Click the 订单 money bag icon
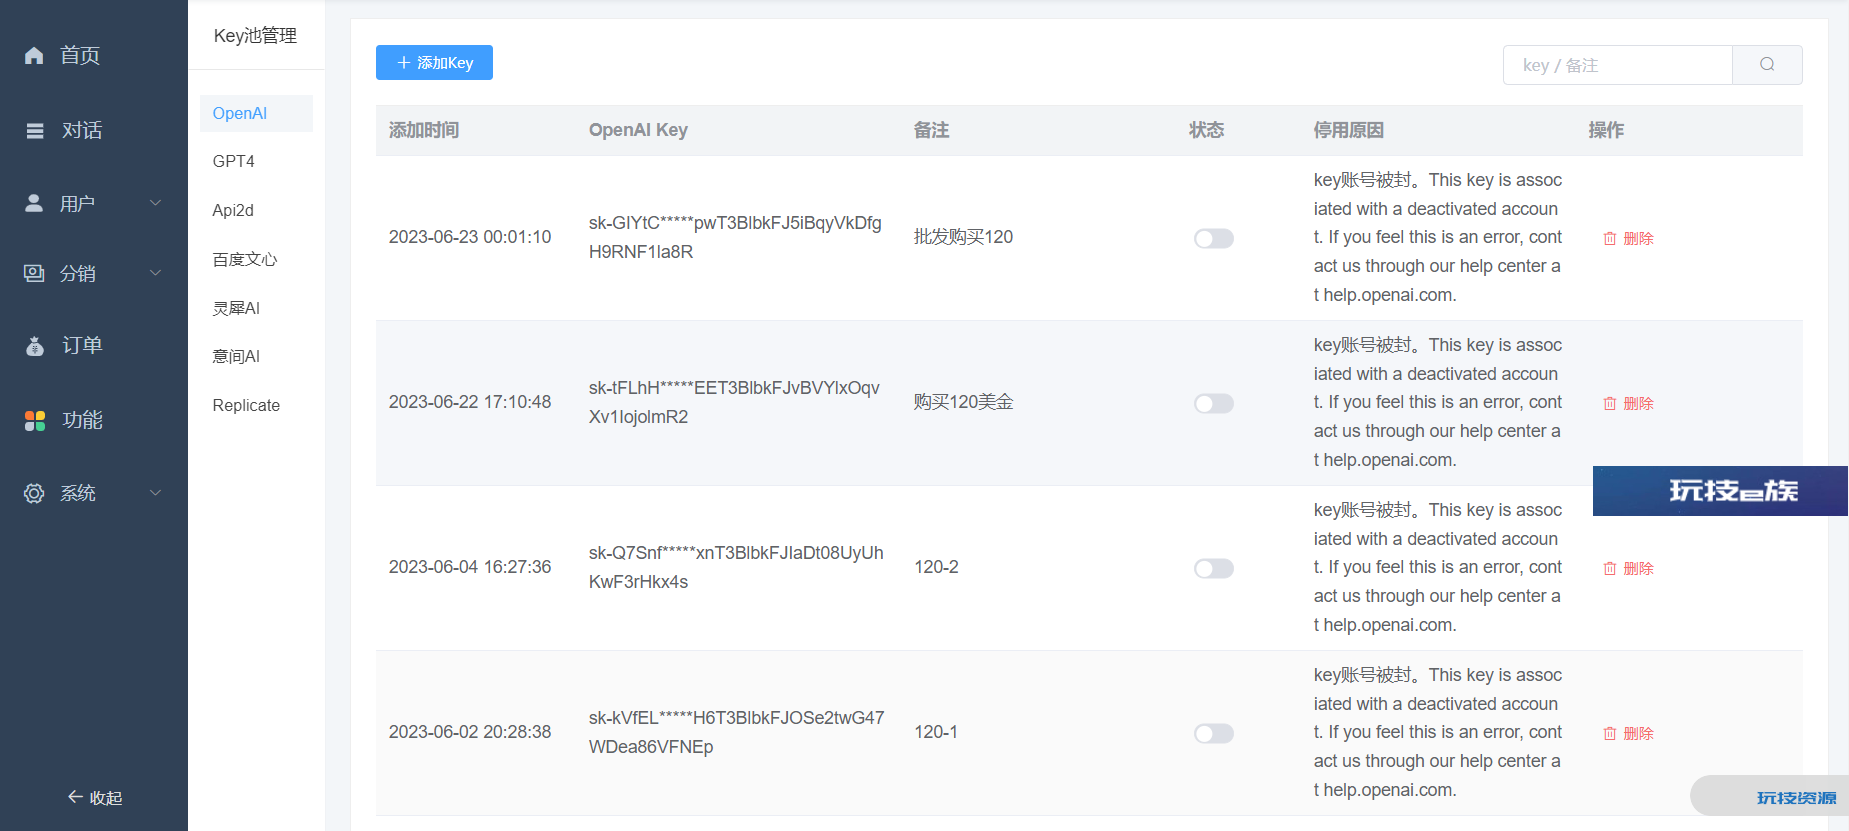 [x=35, y=346]
